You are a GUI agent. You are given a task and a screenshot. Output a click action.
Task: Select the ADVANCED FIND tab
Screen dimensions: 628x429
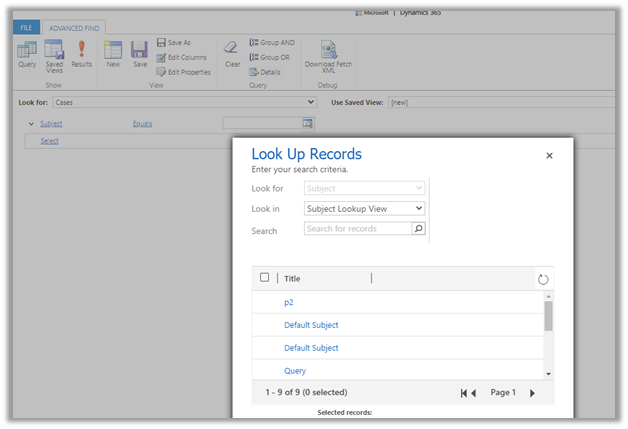point(73,26)
